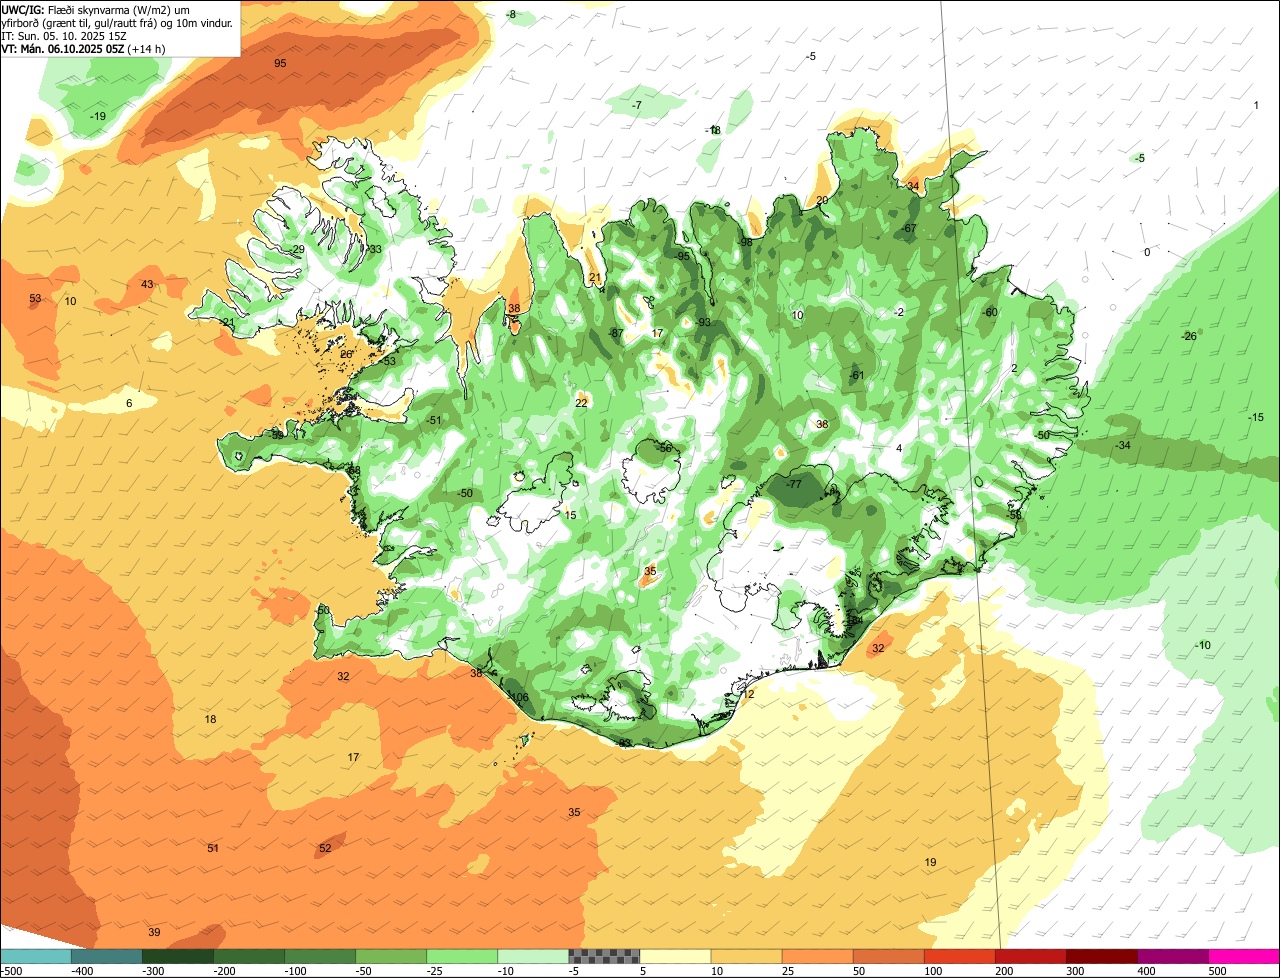Click the red legend swatch between 200 and 300
The width and height of the screenshot is (1280, 978).
click(1030, 956)
